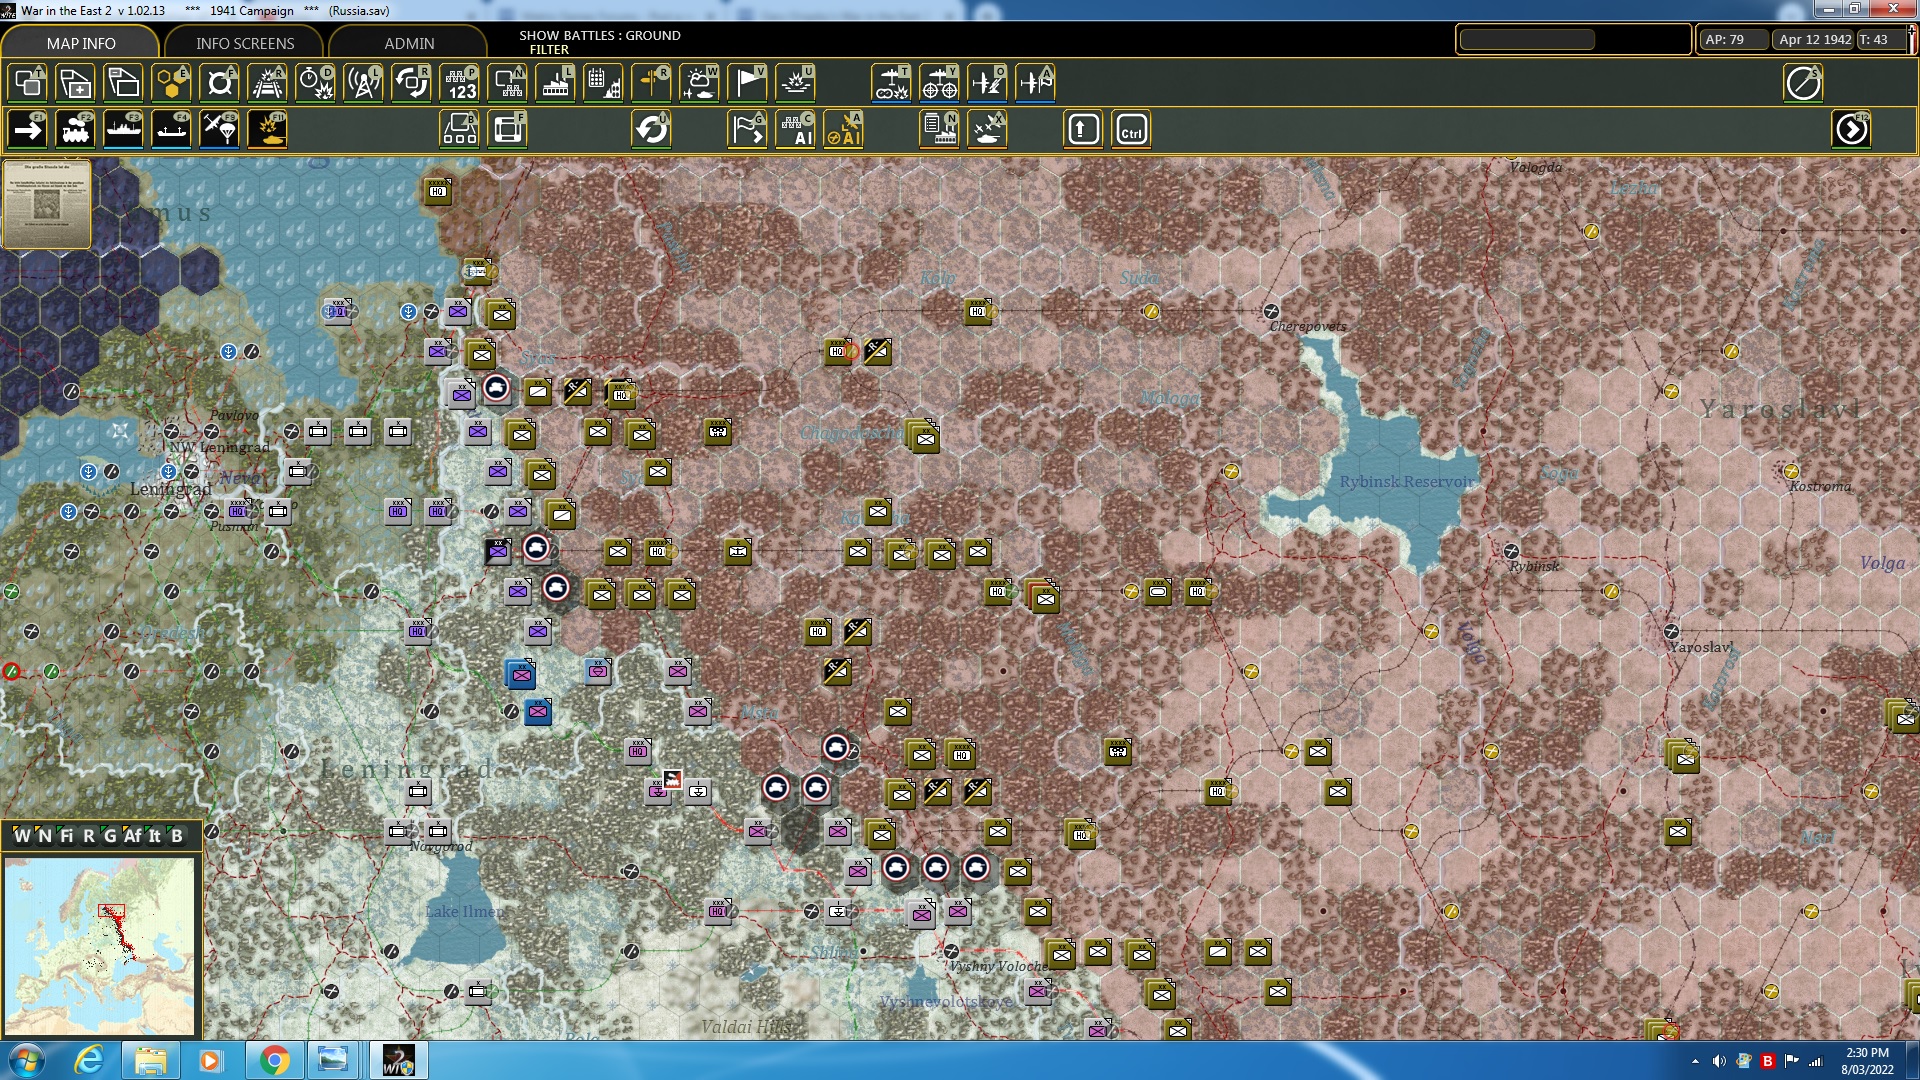Click the ground explosion icon (U)

coord(795,83)
